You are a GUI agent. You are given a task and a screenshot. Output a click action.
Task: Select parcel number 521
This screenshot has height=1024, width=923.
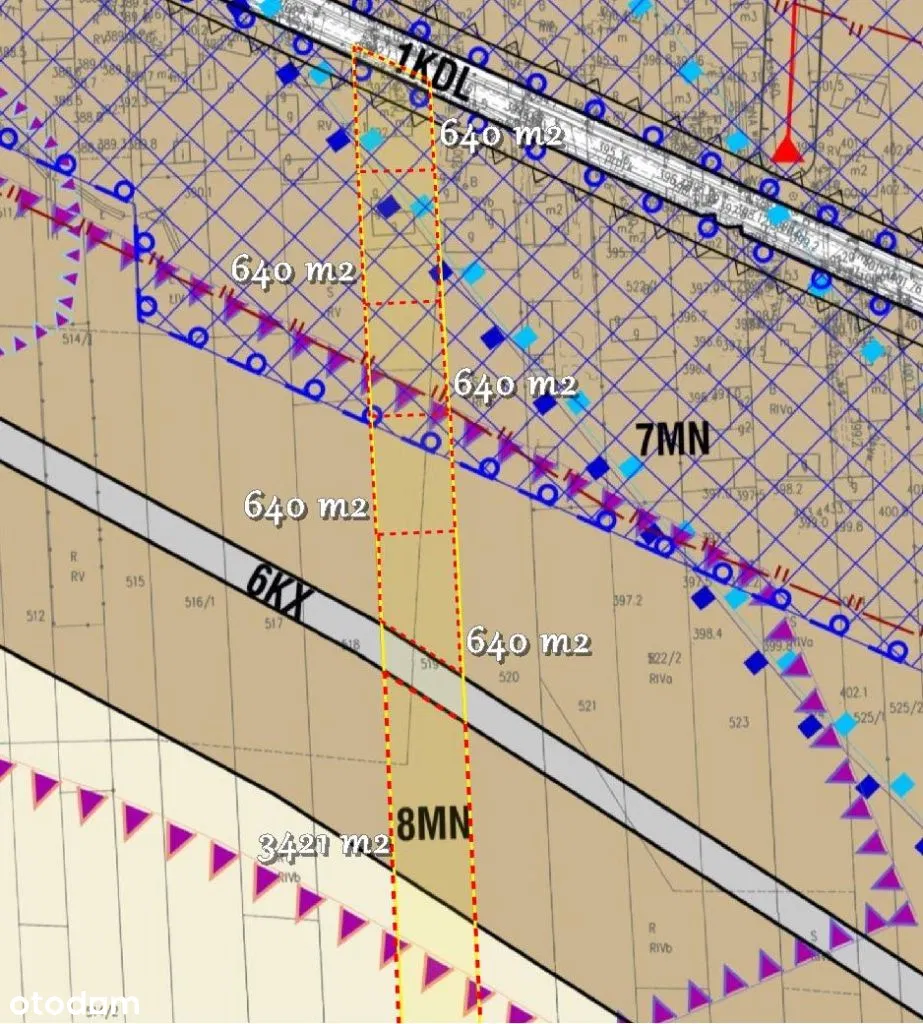point(587,706)
